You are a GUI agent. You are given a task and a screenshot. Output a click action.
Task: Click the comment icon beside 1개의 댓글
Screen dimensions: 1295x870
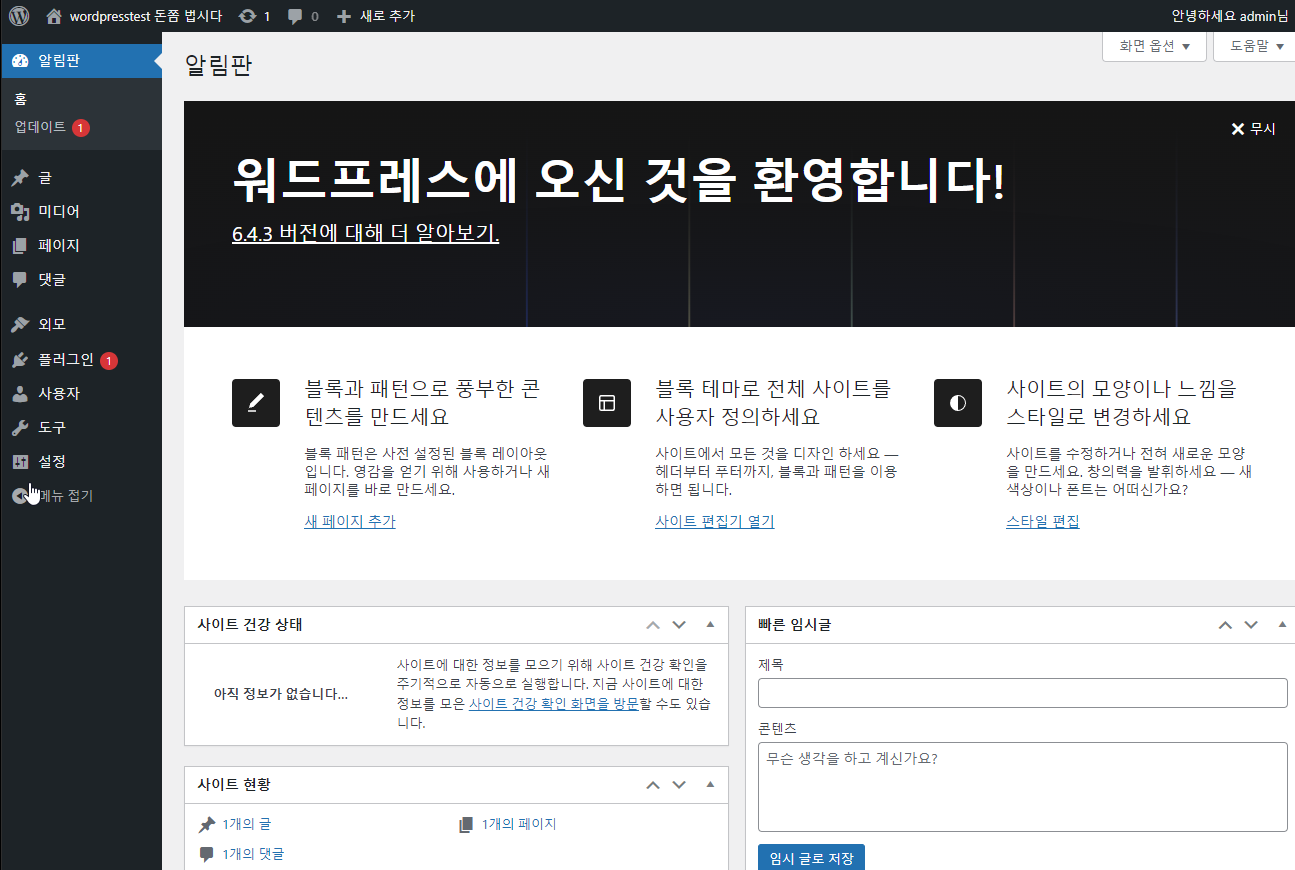(x=207, y=854)
